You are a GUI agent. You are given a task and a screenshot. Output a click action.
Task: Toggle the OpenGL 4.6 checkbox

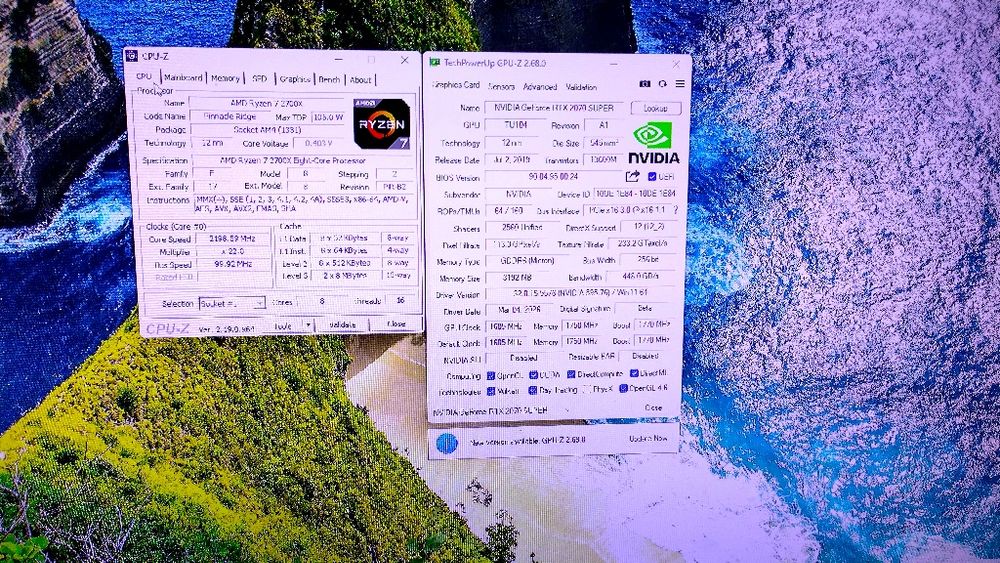[x=623, y=388]
